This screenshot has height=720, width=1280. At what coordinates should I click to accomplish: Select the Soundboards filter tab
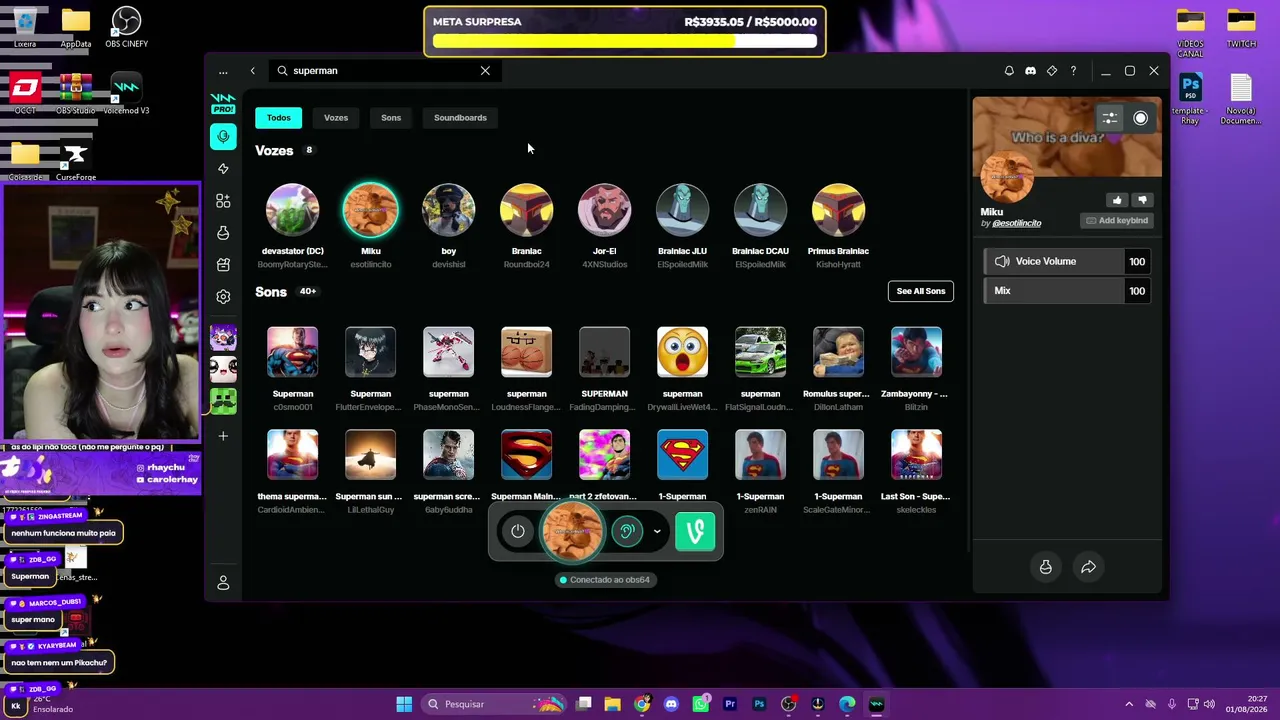coord(460,118)
